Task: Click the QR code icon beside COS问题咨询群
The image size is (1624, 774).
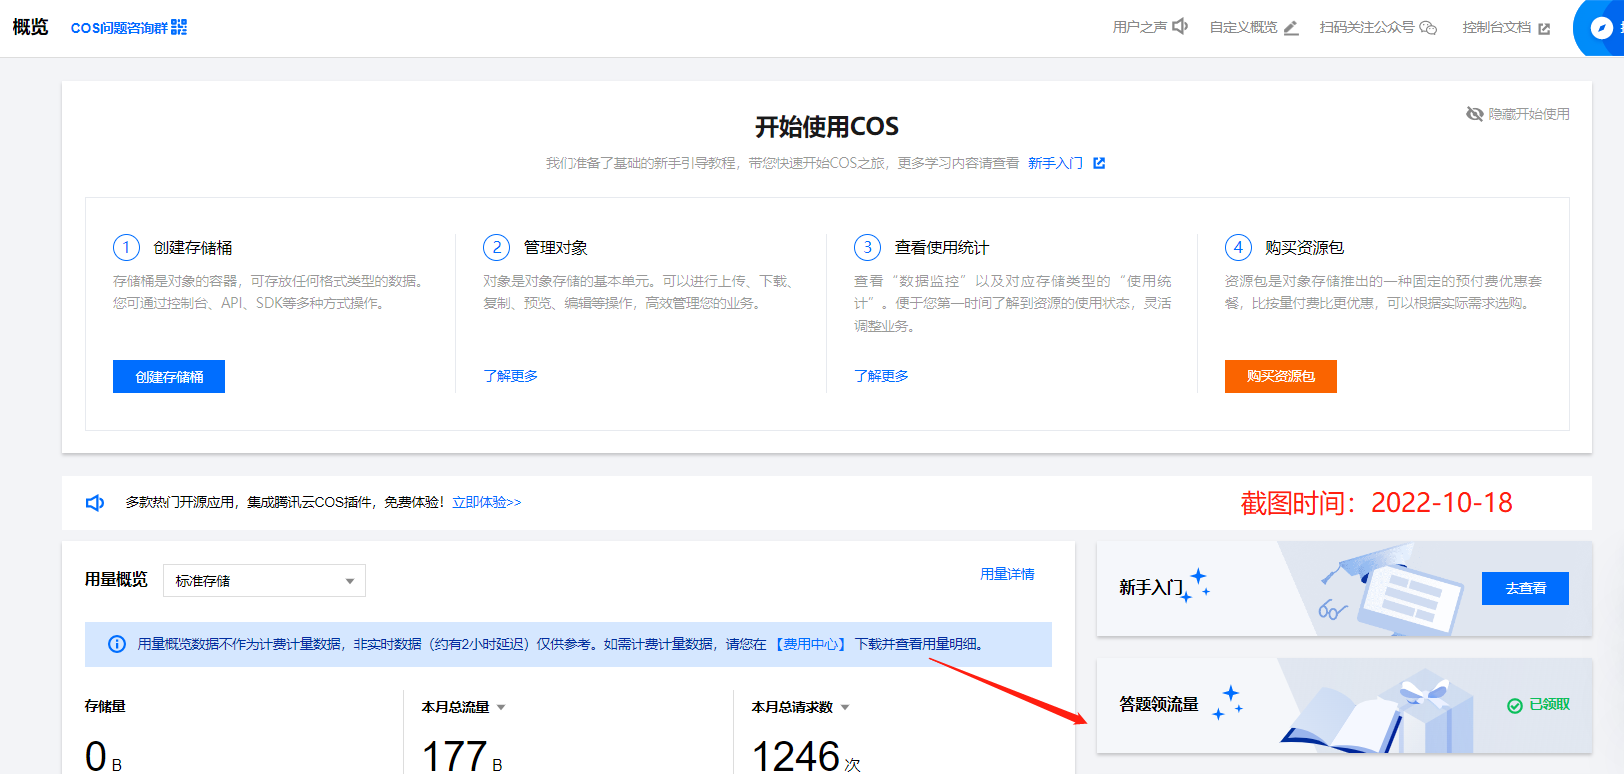Action: 179,27
